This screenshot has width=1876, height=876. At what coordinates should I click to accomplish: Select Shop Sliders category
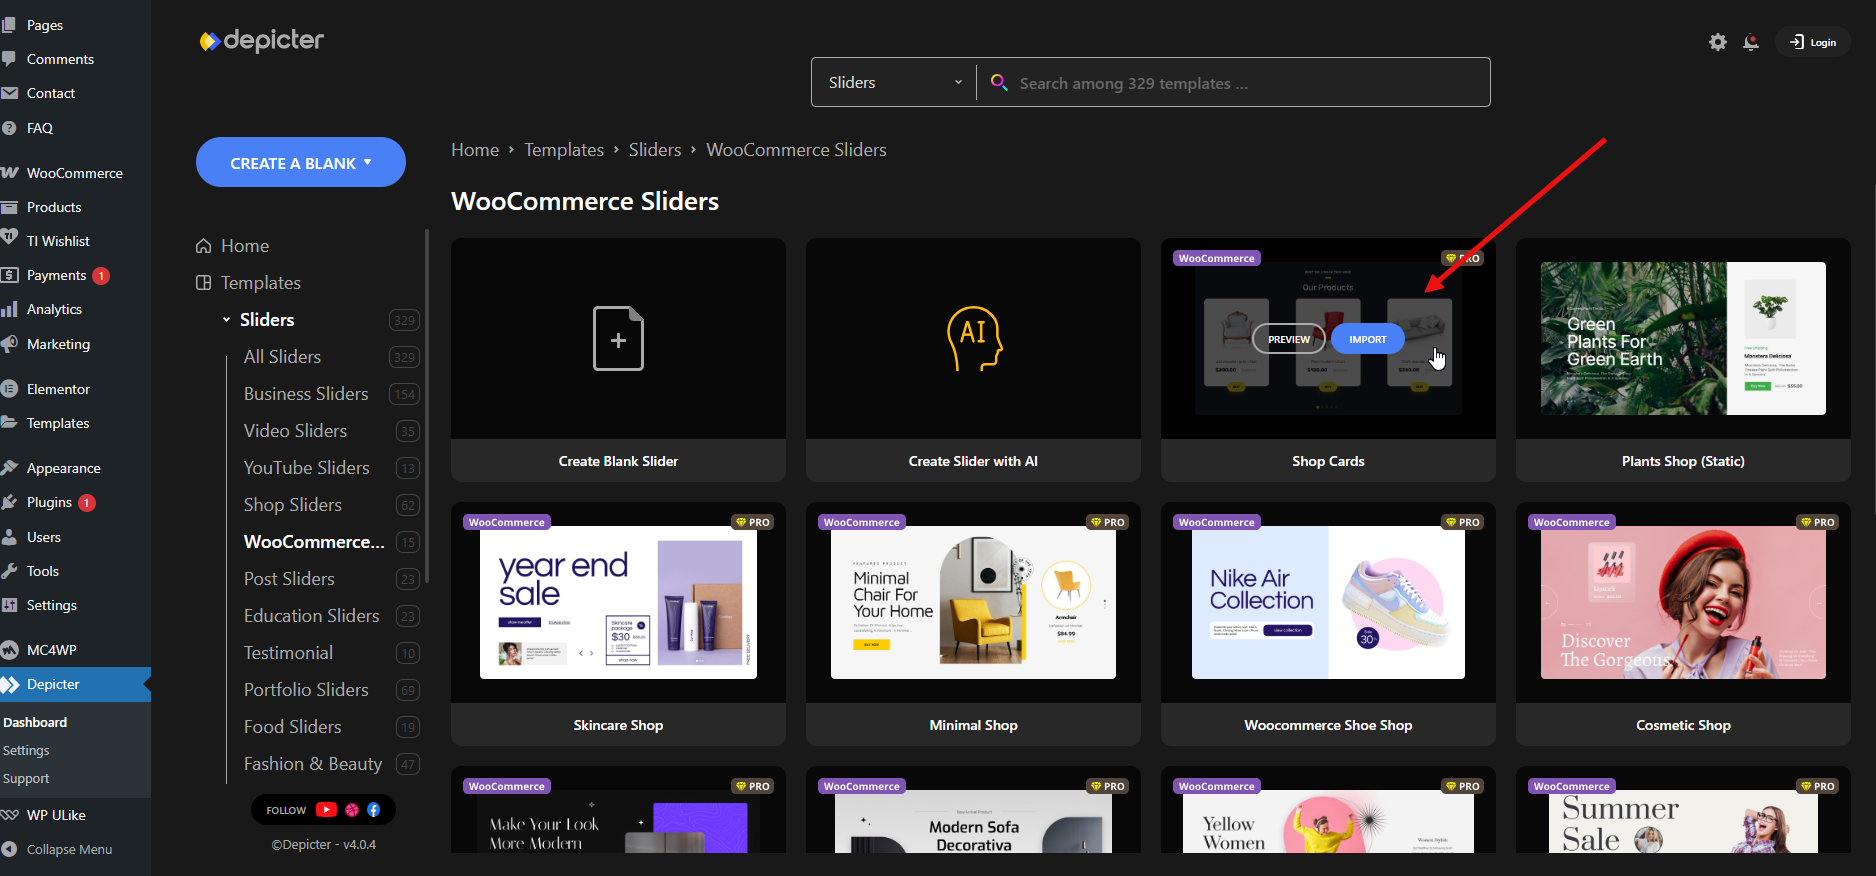pos(292,505)
